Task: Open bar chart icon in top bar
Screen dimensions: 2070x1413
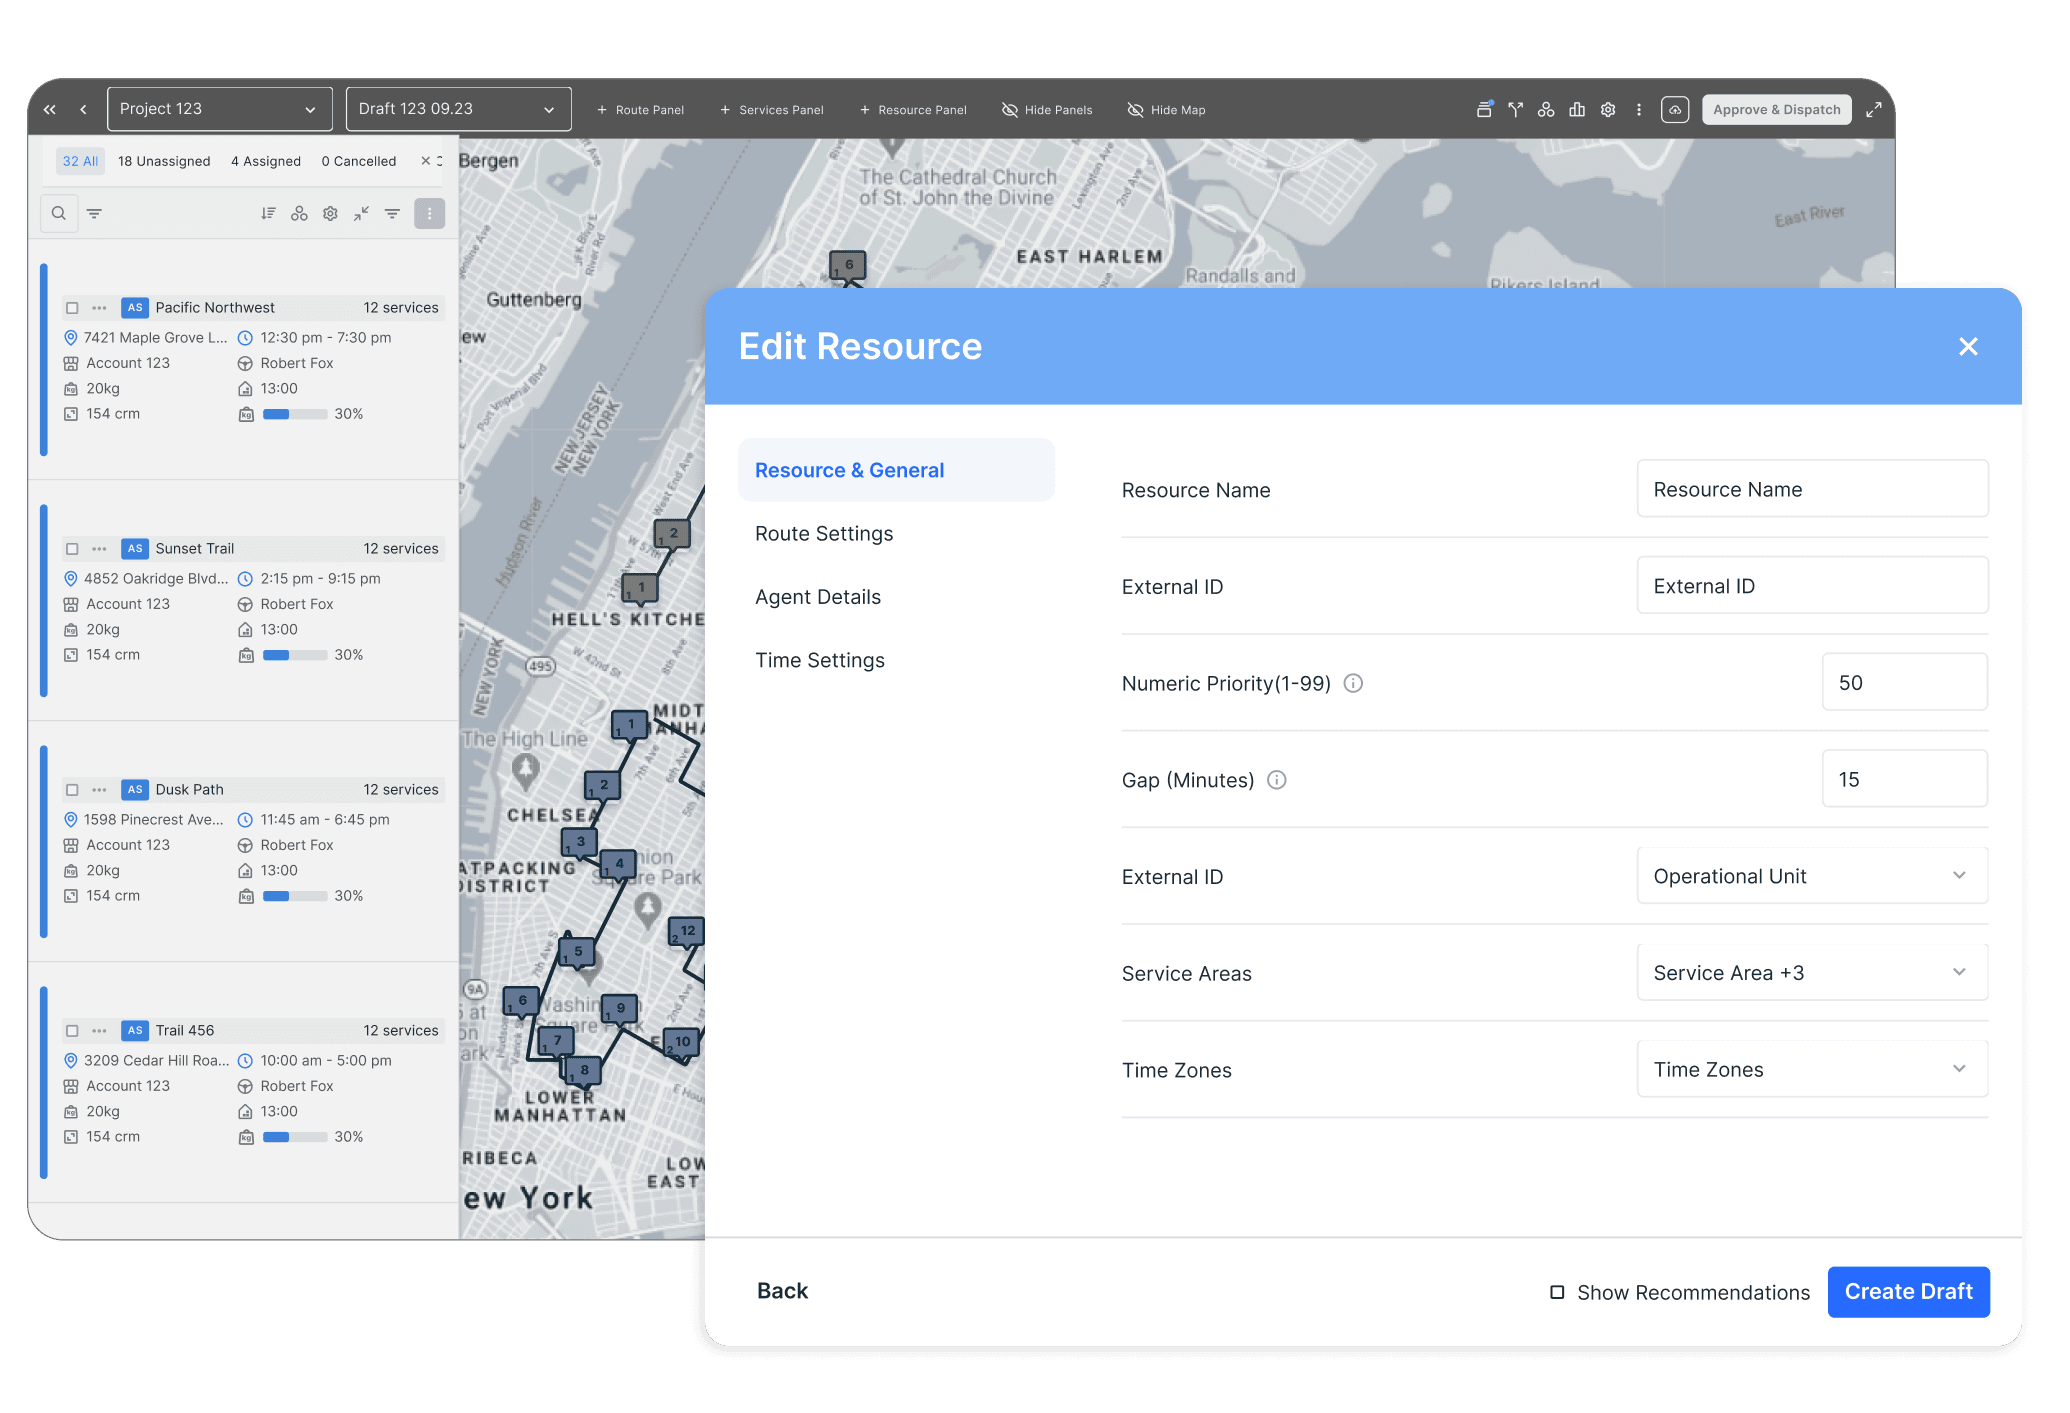Action: point(1577,110)
